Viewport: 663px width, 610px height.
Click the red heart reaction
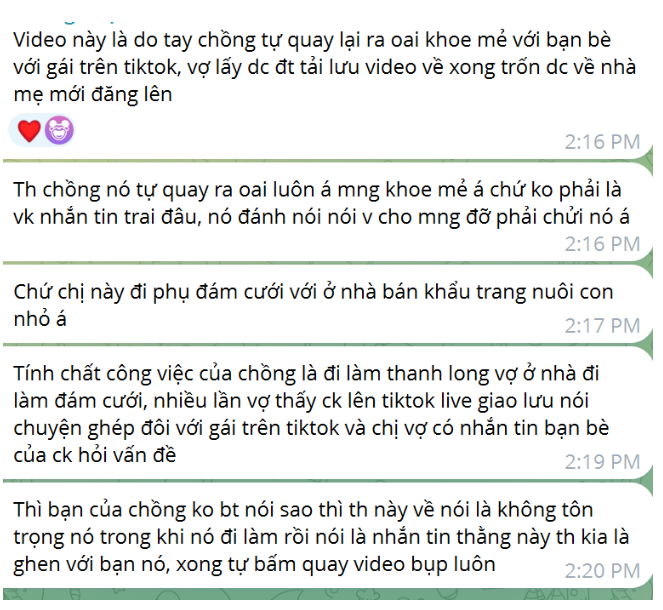(29, 131)
